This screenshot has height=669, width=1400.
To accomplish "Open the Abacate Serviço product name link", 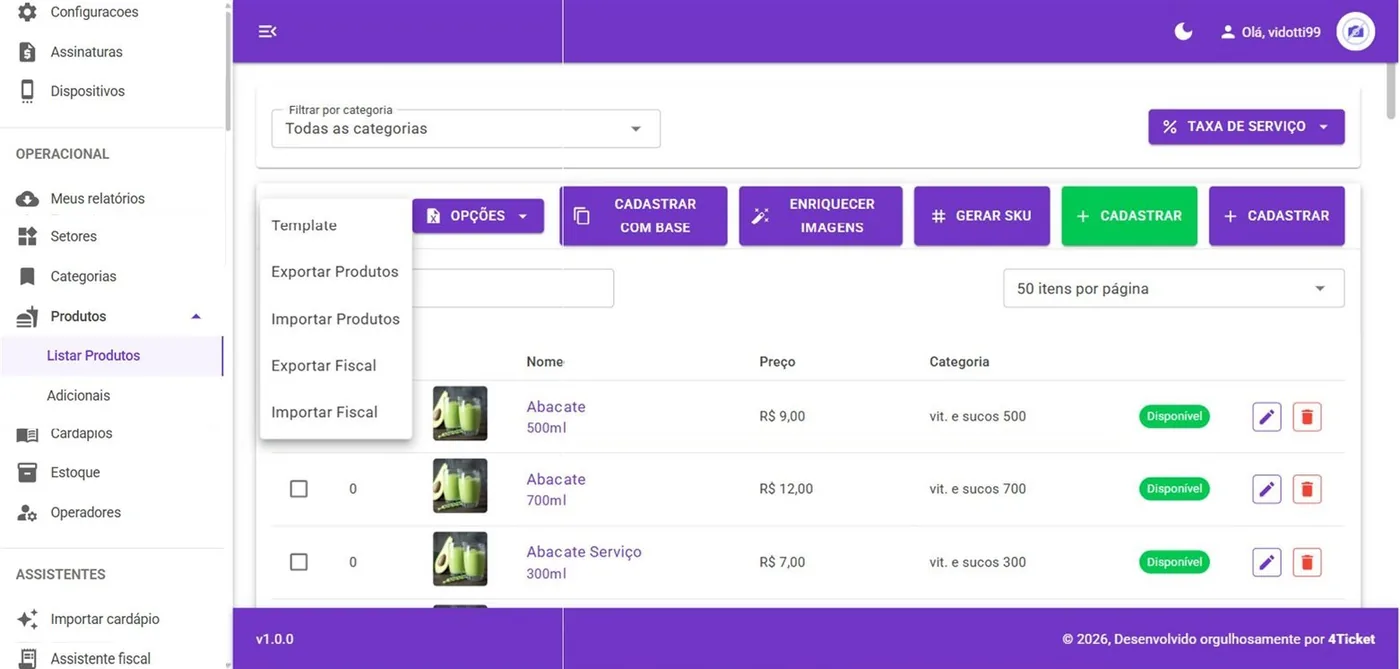I will [x=584, y=552].
